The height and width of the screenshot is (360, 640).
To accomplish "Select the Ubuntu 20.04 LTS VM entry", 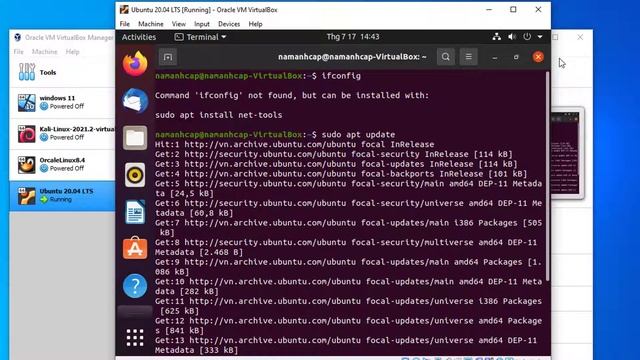I will coord(62,196).
